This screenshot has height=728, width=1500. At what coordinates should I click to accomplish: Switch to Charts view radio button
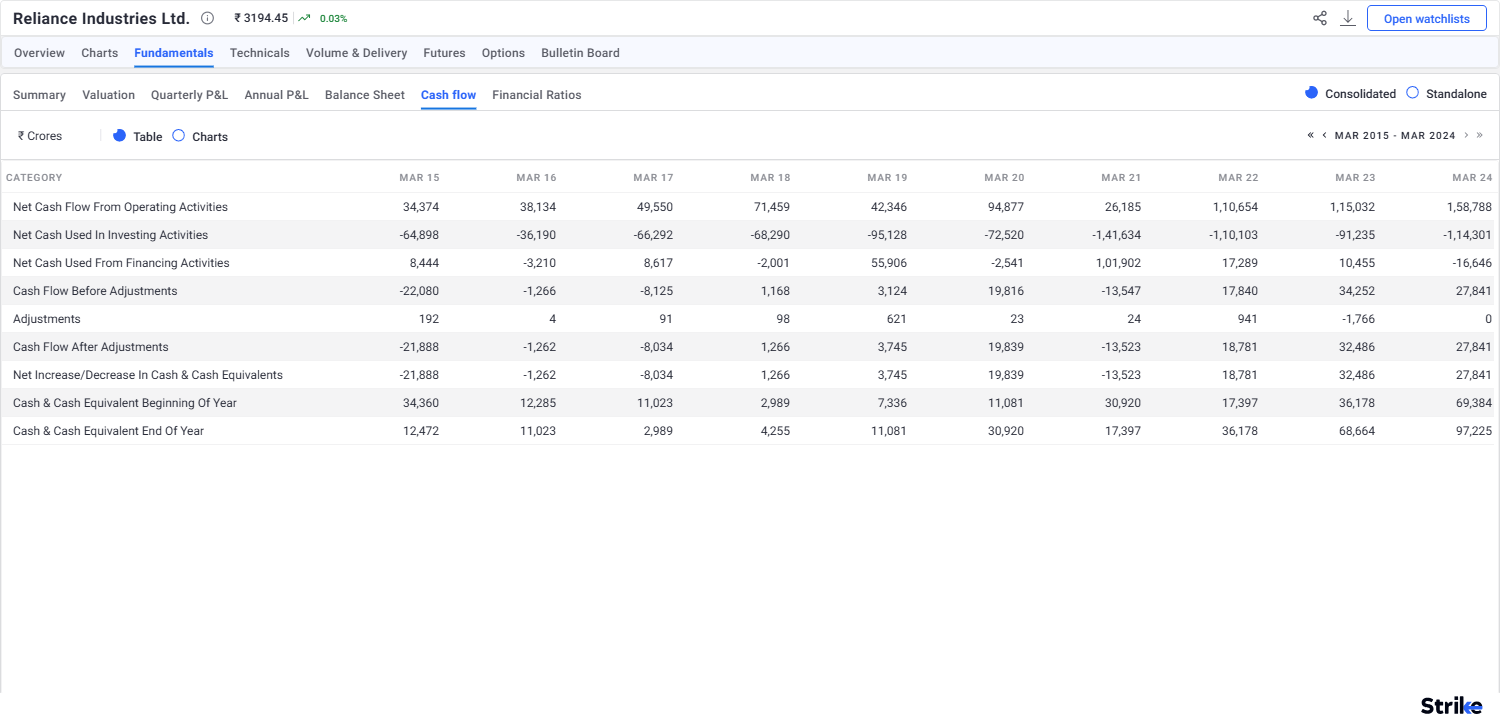tap(178, 135)
